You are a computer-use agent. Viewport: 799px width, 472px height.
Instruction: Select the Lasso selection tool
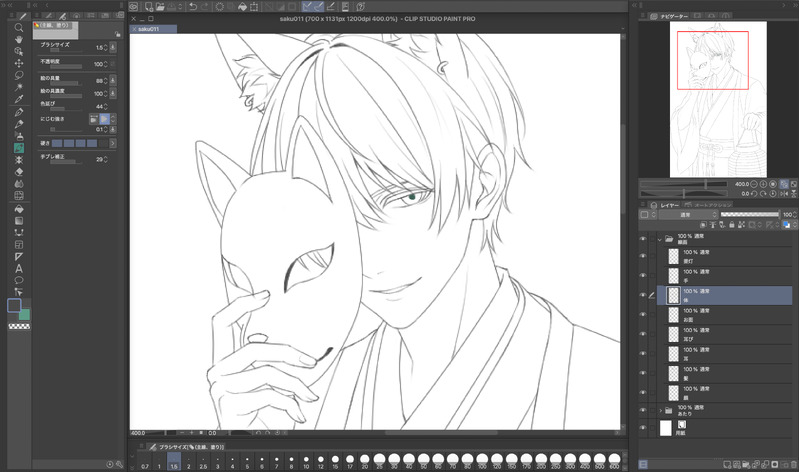[x=19, y=75]
